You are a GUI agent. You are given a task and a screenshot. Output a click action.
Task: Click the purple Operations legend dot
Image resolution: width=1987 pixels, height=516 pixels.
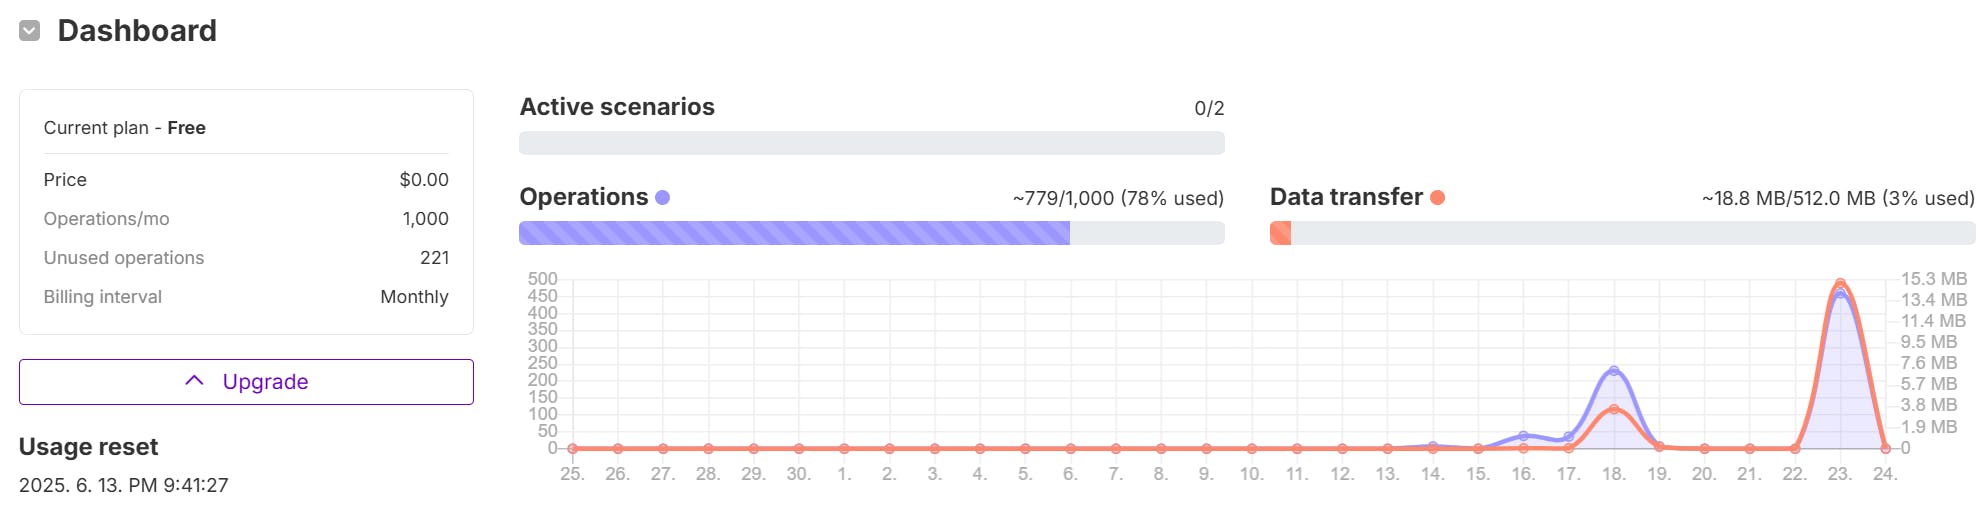click(662, 198)
